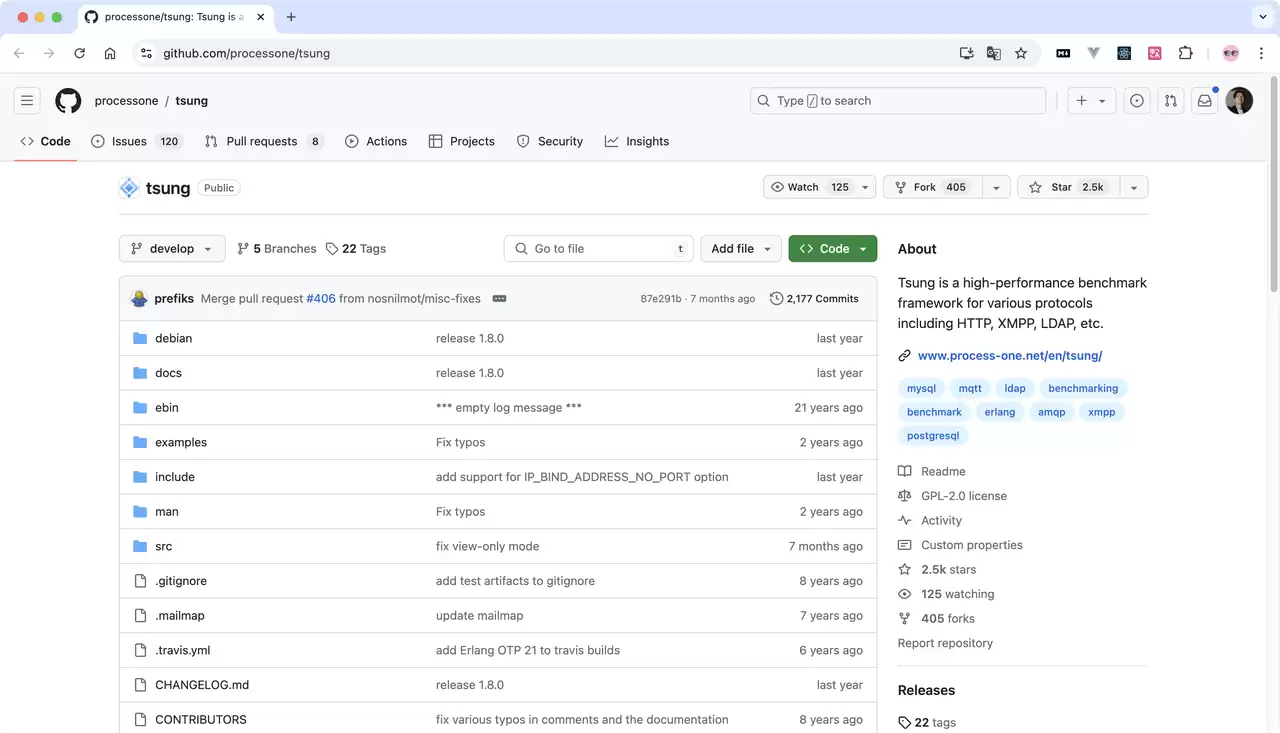This screenshot has height=733, width=1280.
Task: Expand the Star lists caret
Action: 1134,187
